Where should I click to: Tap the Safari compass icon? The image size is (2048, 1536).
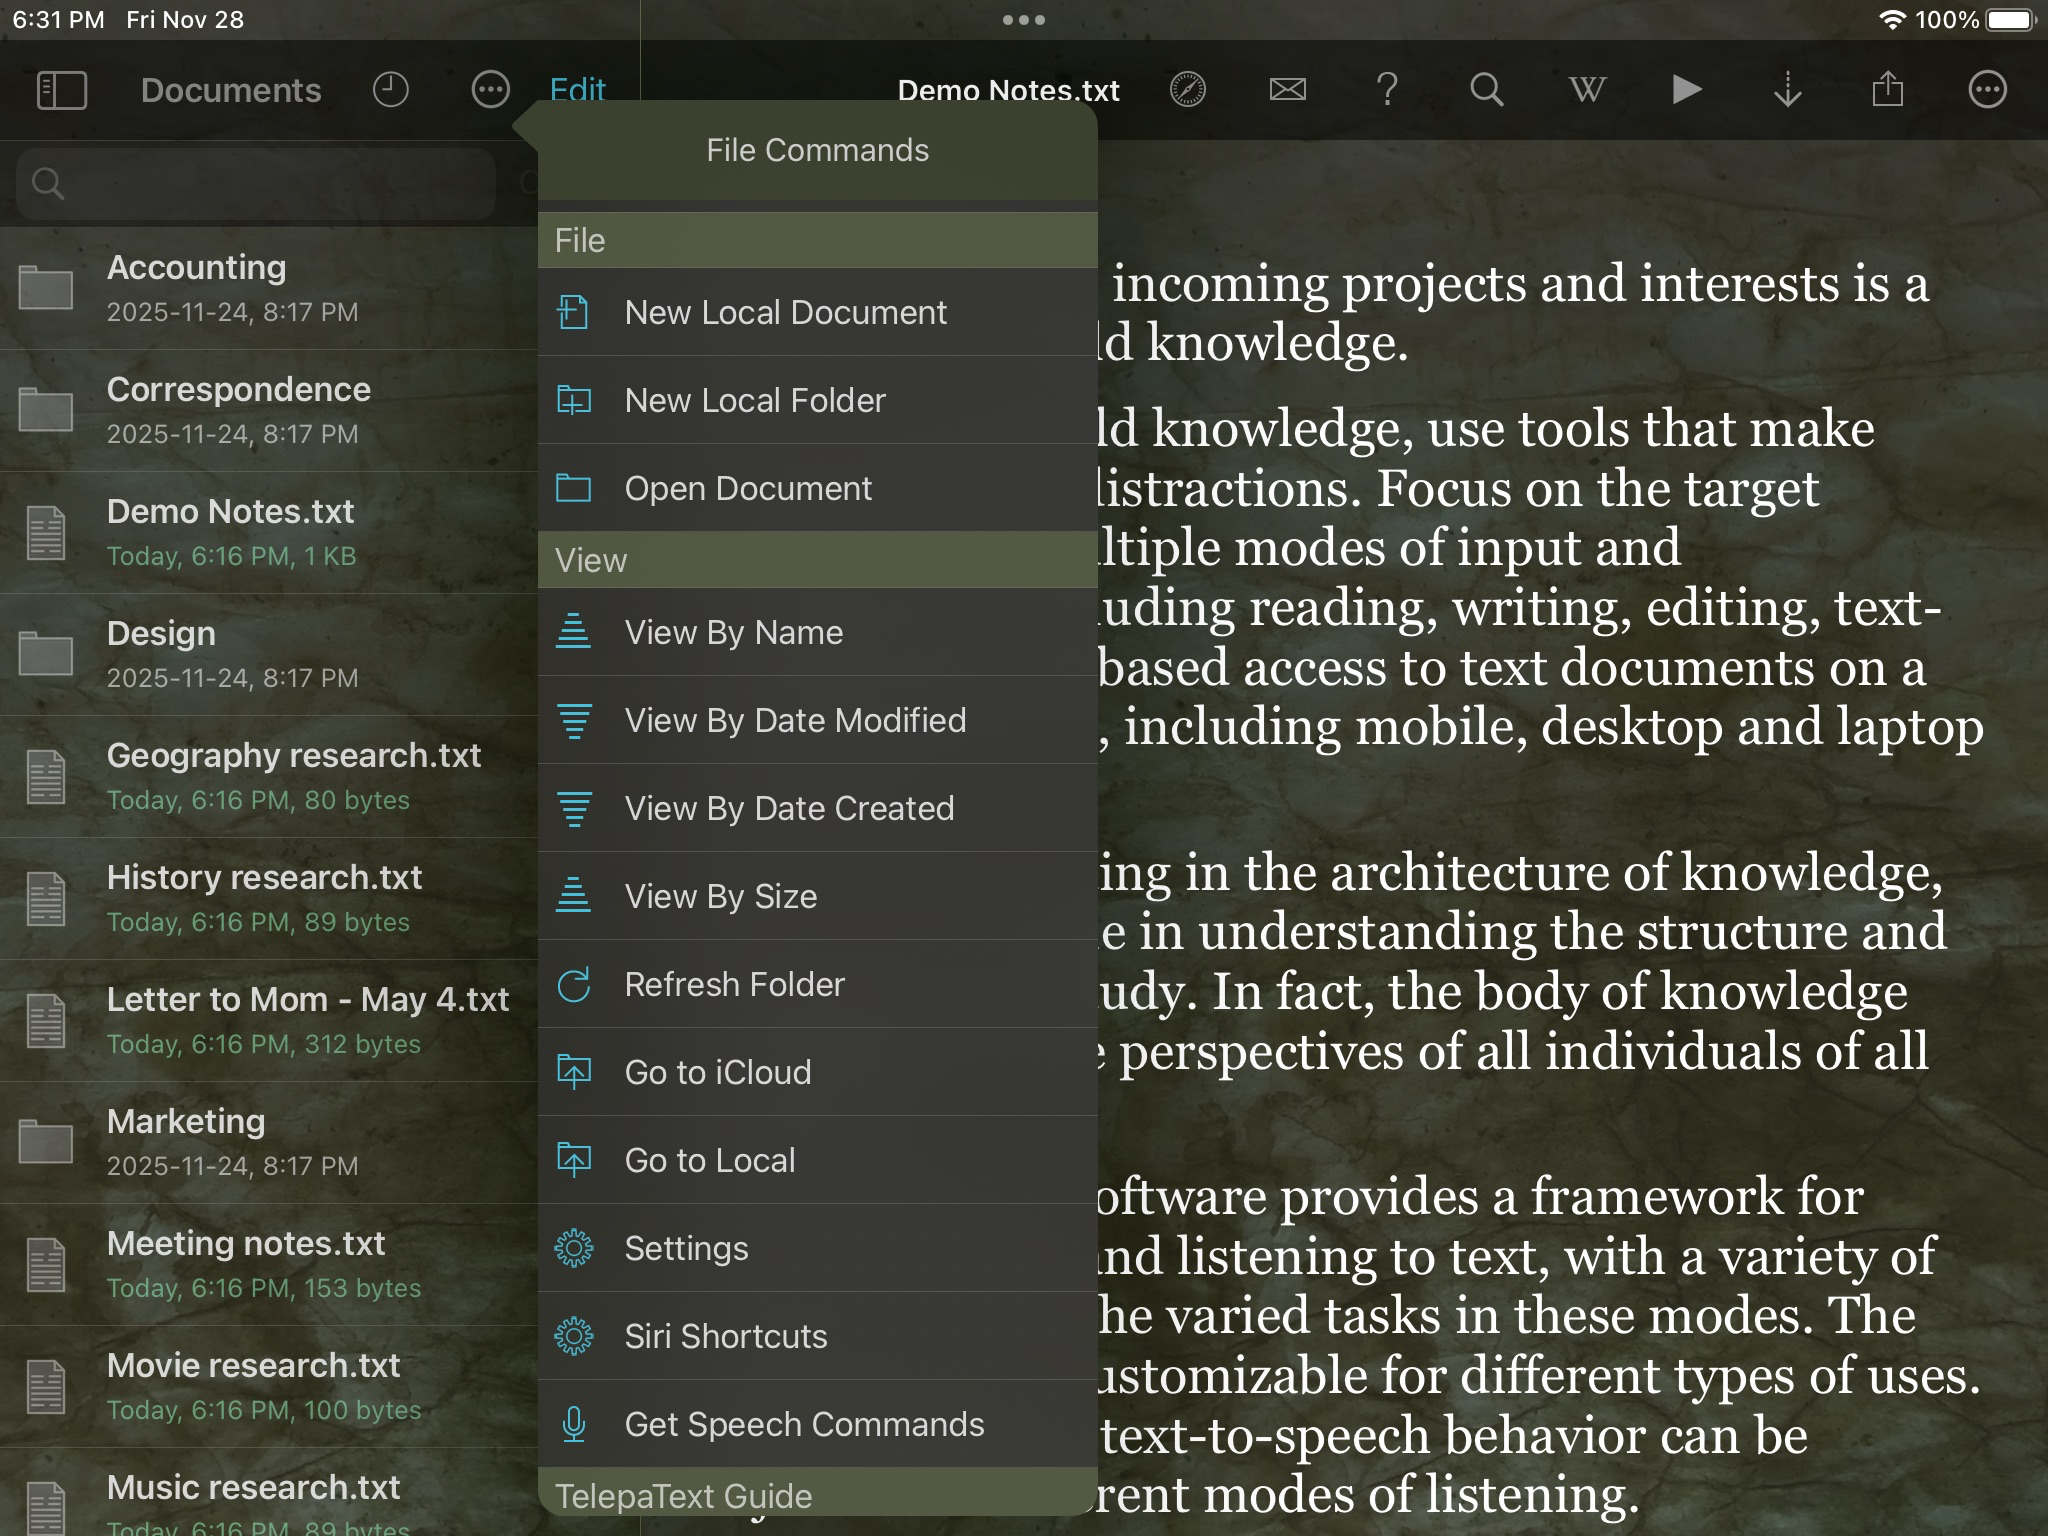tap(1188, 90)
